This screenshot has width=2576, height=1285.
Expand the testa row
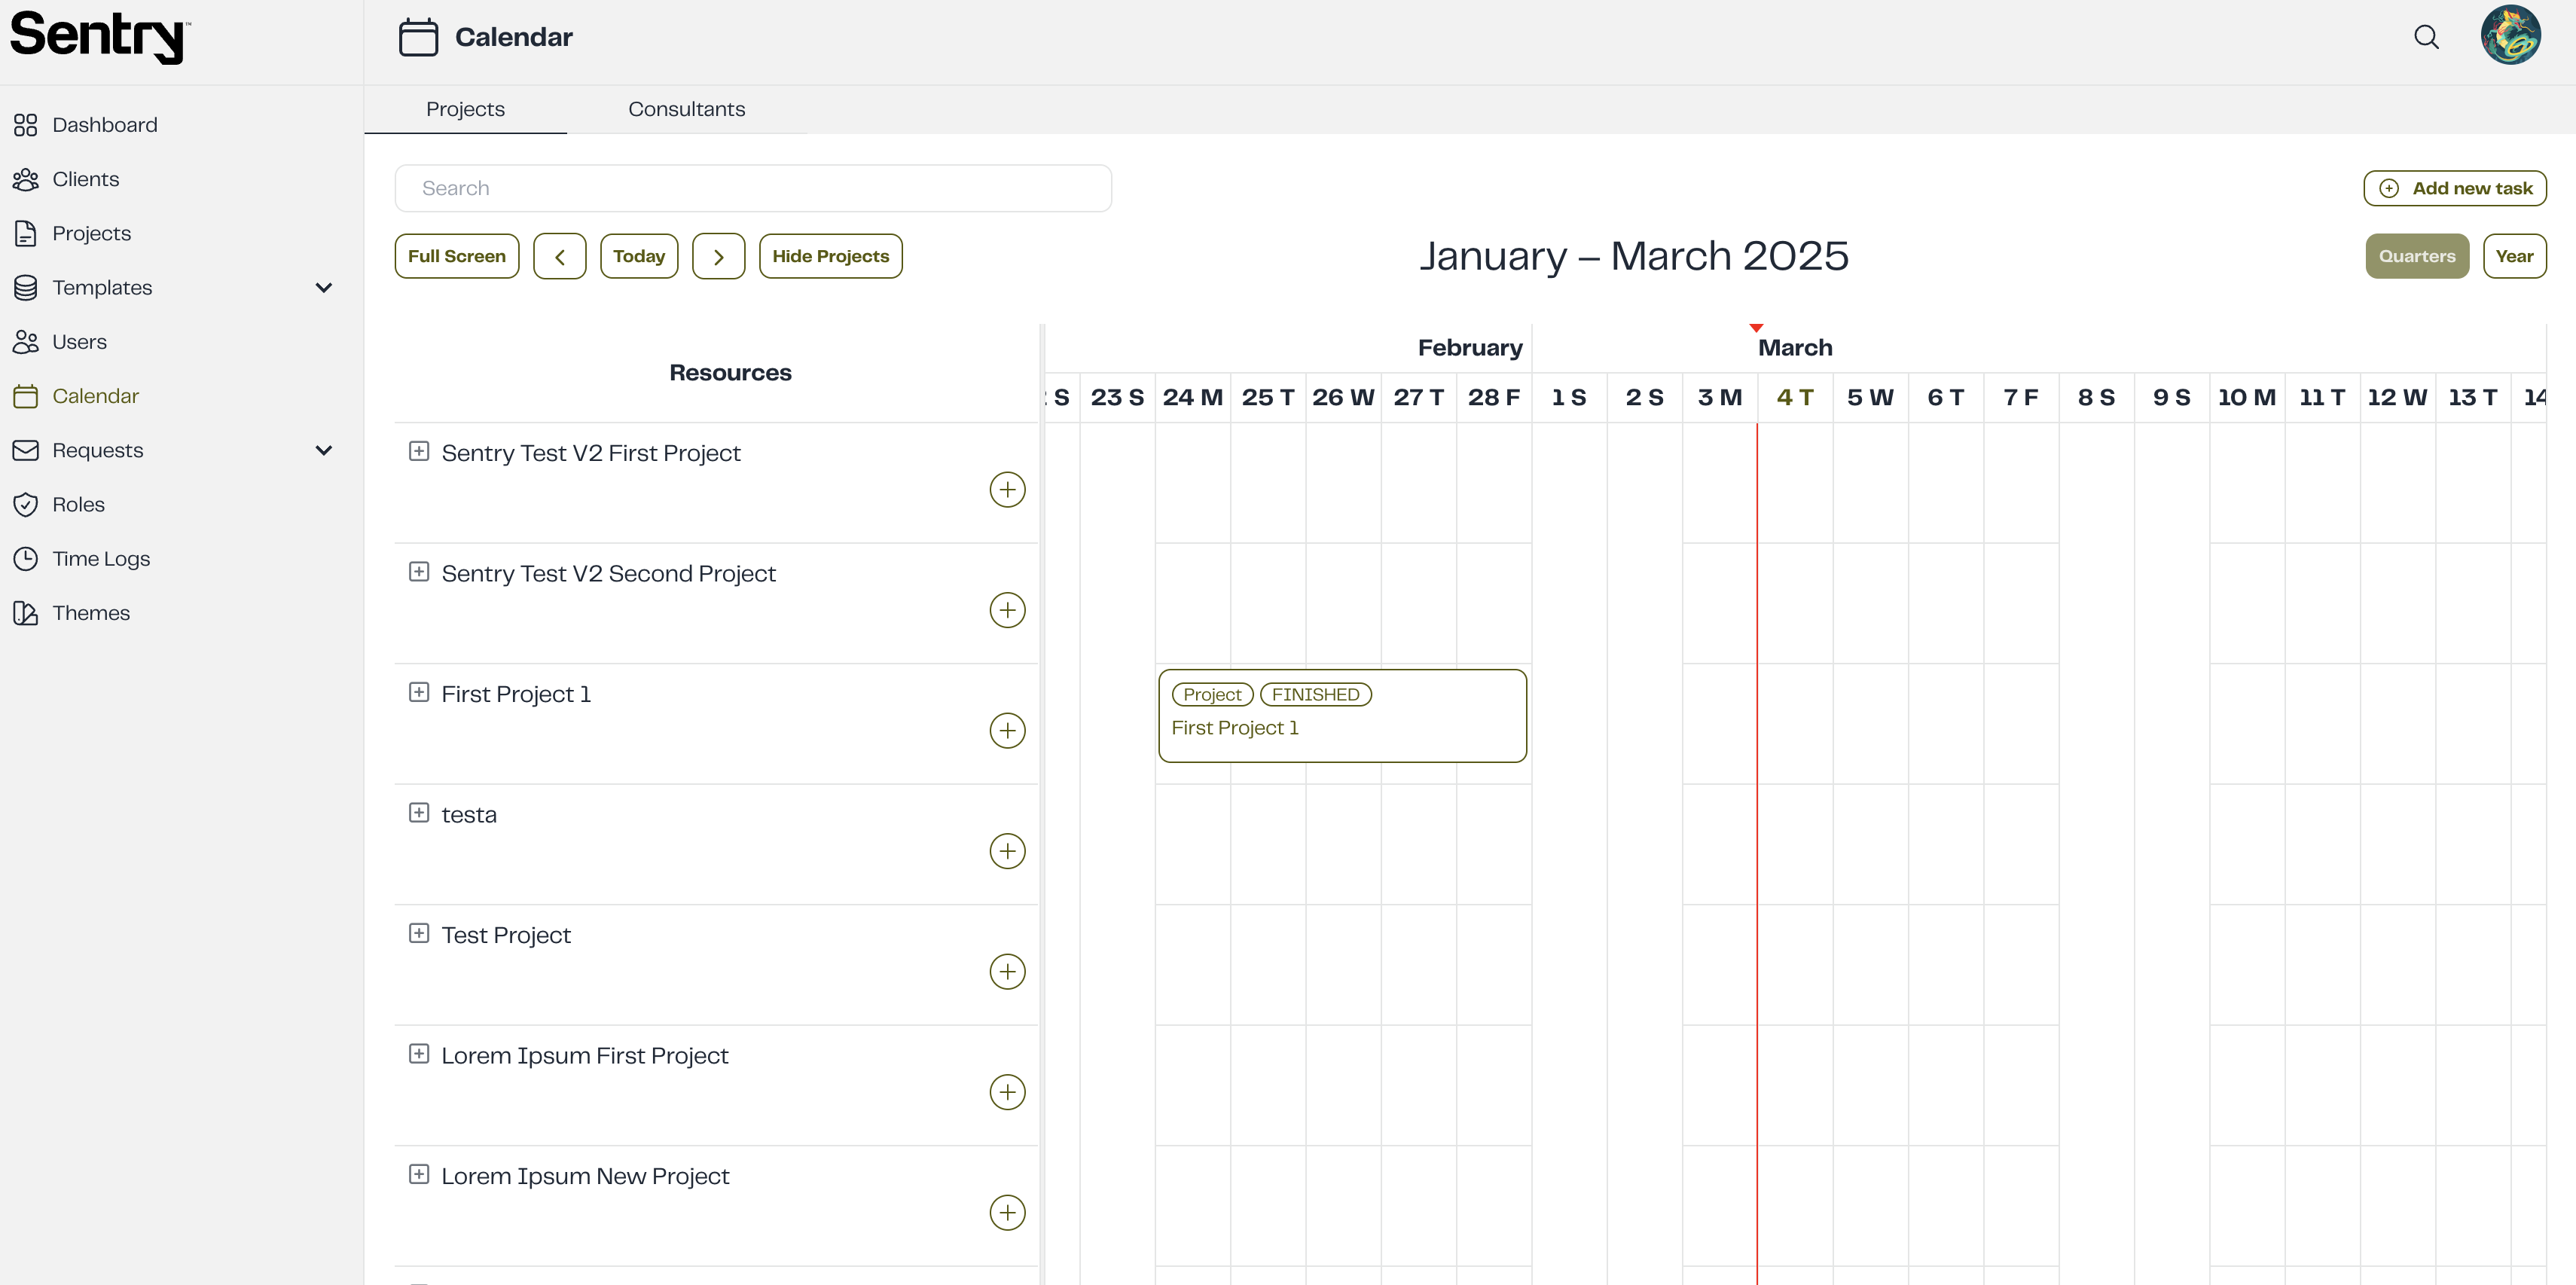419,812
